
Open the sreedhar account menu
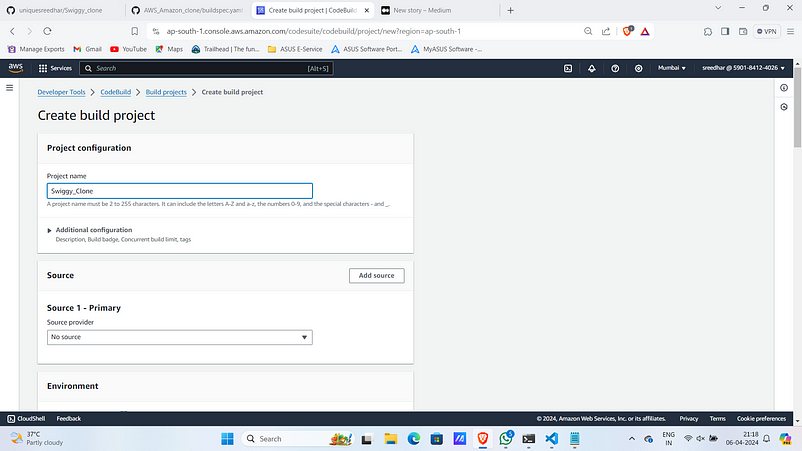tap(743, 68)
